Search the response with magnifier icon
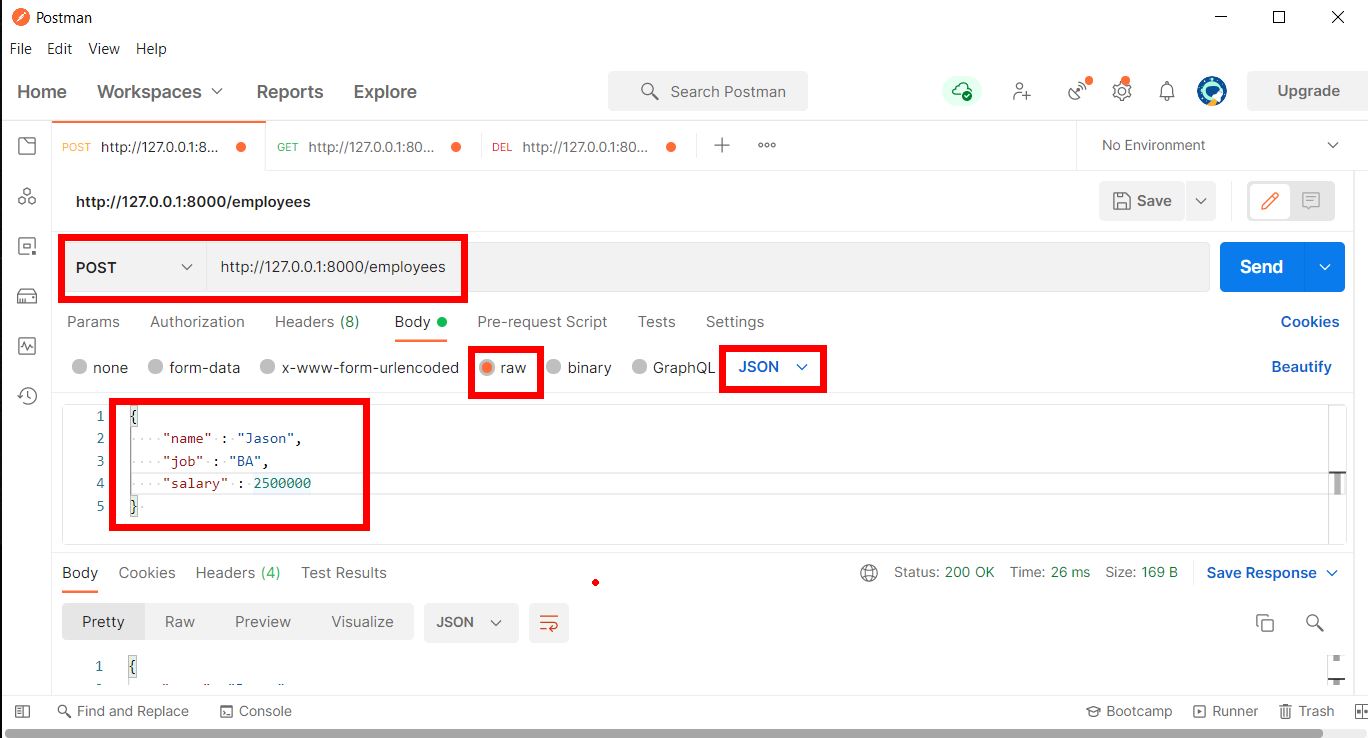 tap(1315, 622)
